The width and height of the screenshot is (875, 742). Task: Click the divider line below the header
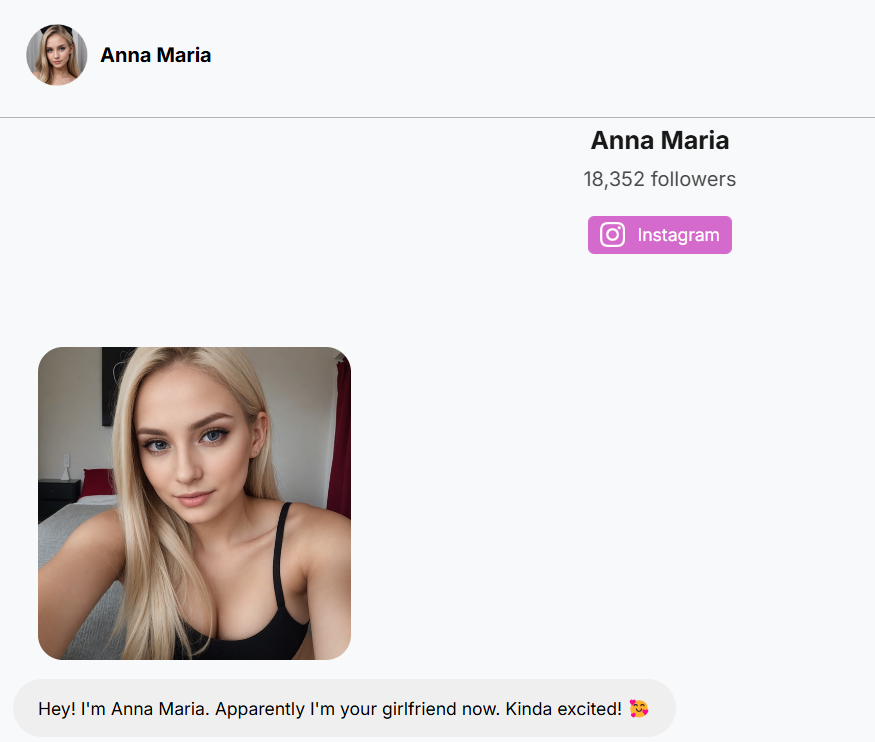pos(437,117)
